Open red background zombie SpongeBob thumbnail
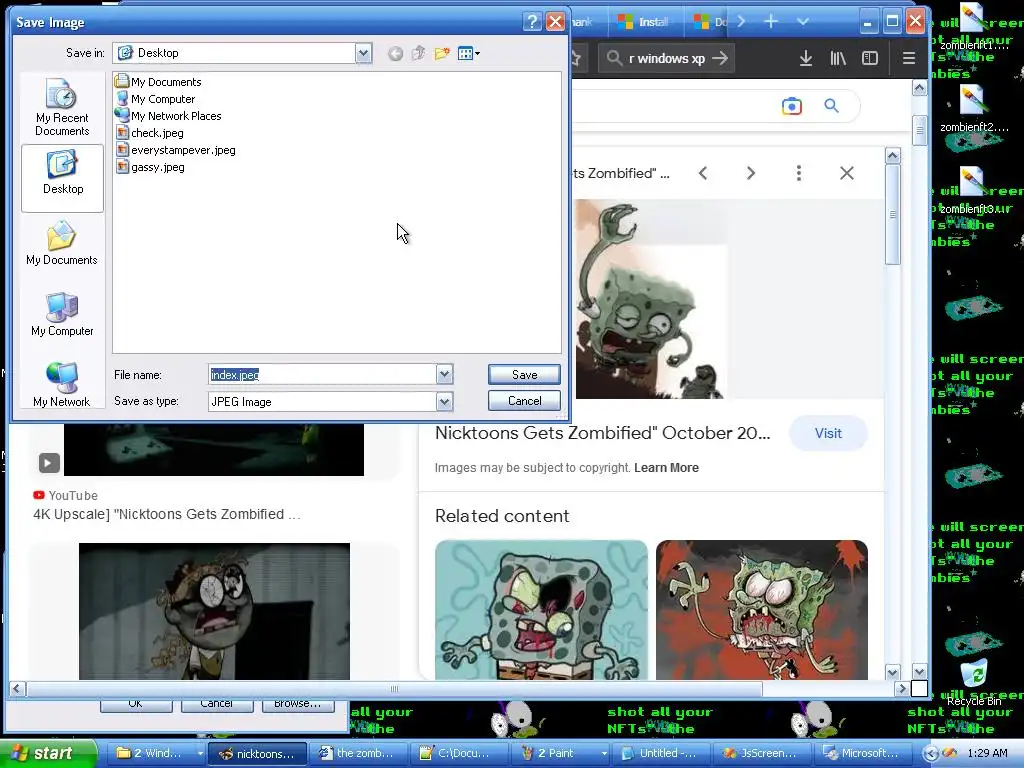1024x768 pixels. click(x=761, y=610)
